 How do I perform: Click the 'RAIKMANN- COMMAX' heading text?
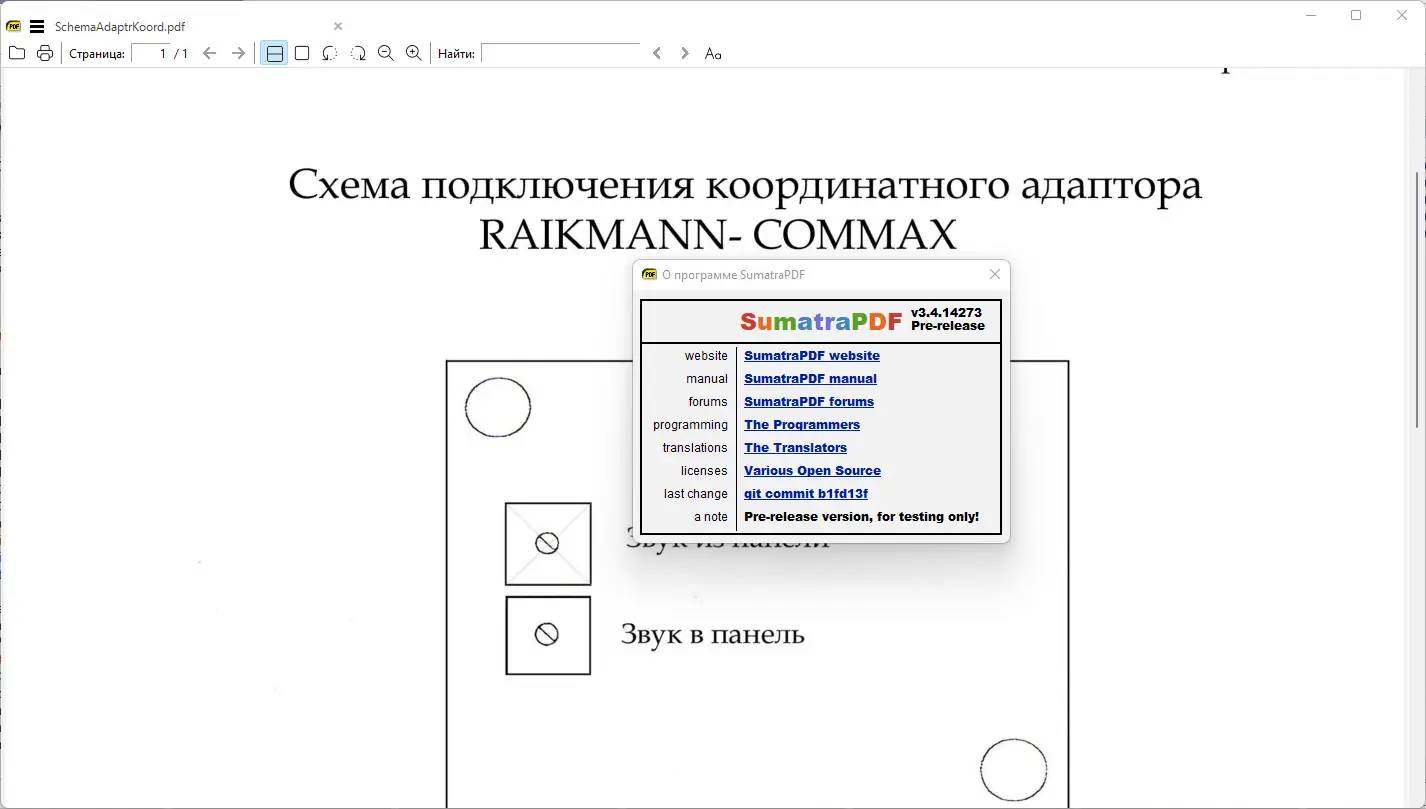click(x=718, y=235)
